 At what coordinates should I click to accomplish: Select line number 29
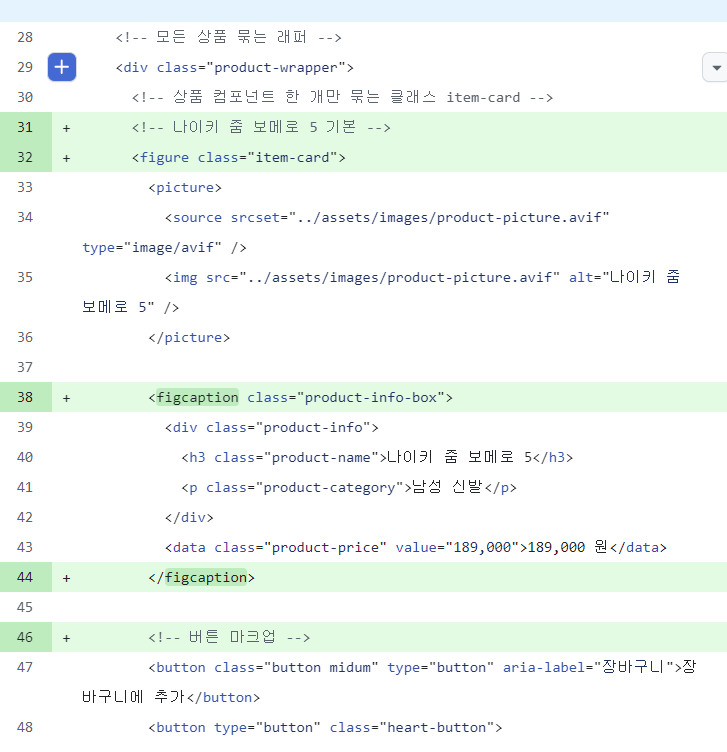tap(25, 67)
